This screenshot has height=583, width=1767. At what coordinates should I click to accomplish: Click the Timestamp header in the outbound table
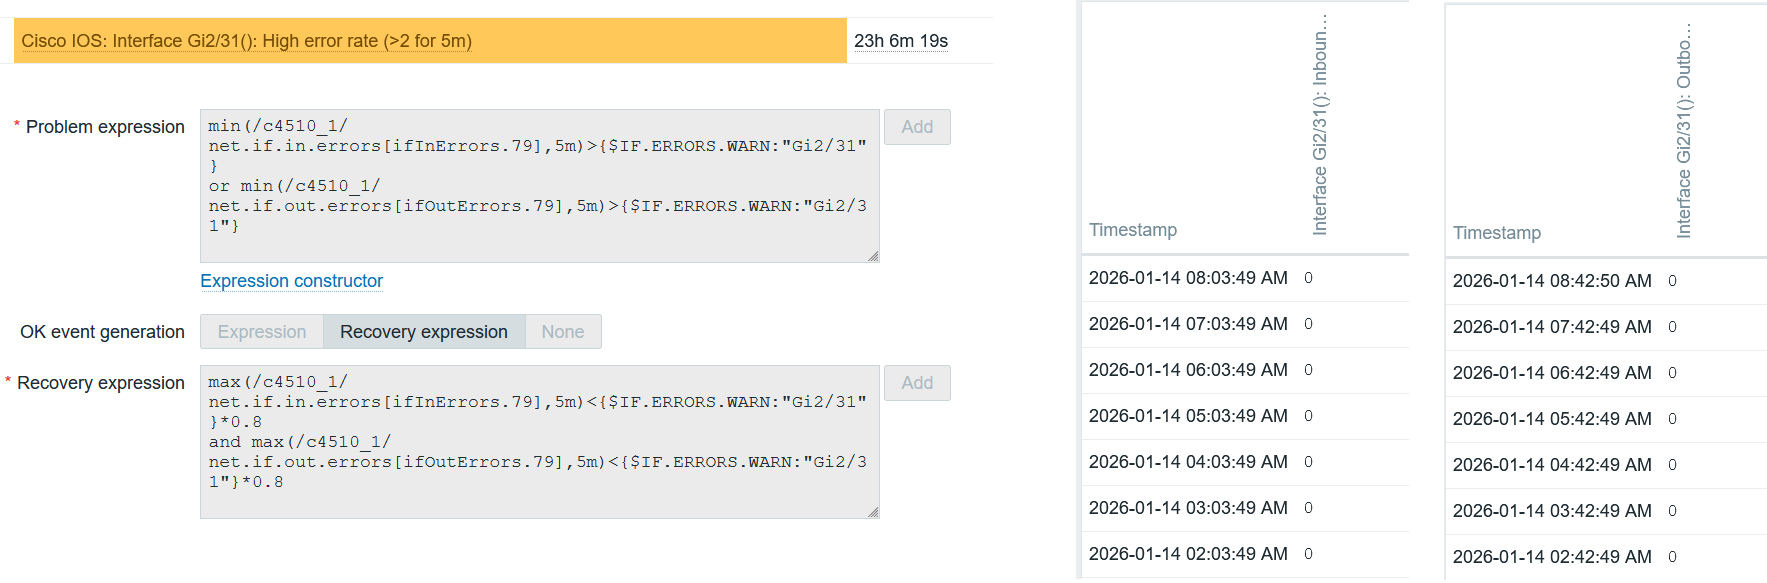coord(1497,233)
